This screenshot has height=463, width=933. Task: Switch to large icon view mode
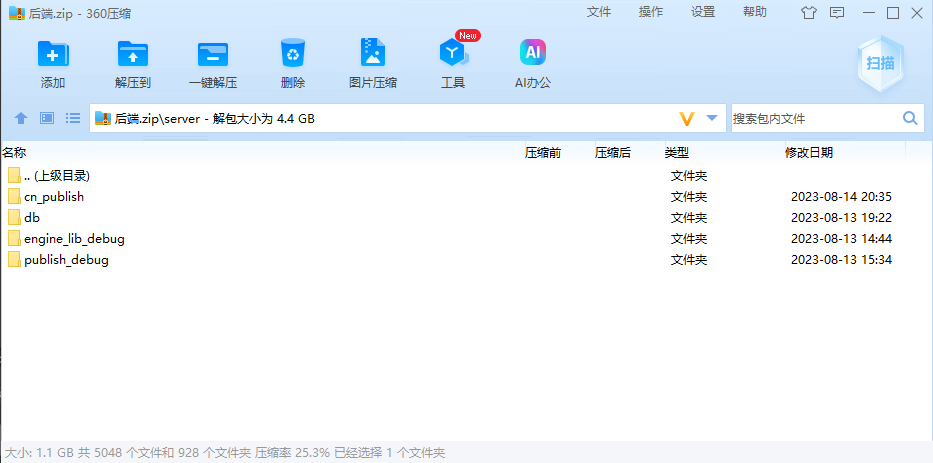pos(46,118)
